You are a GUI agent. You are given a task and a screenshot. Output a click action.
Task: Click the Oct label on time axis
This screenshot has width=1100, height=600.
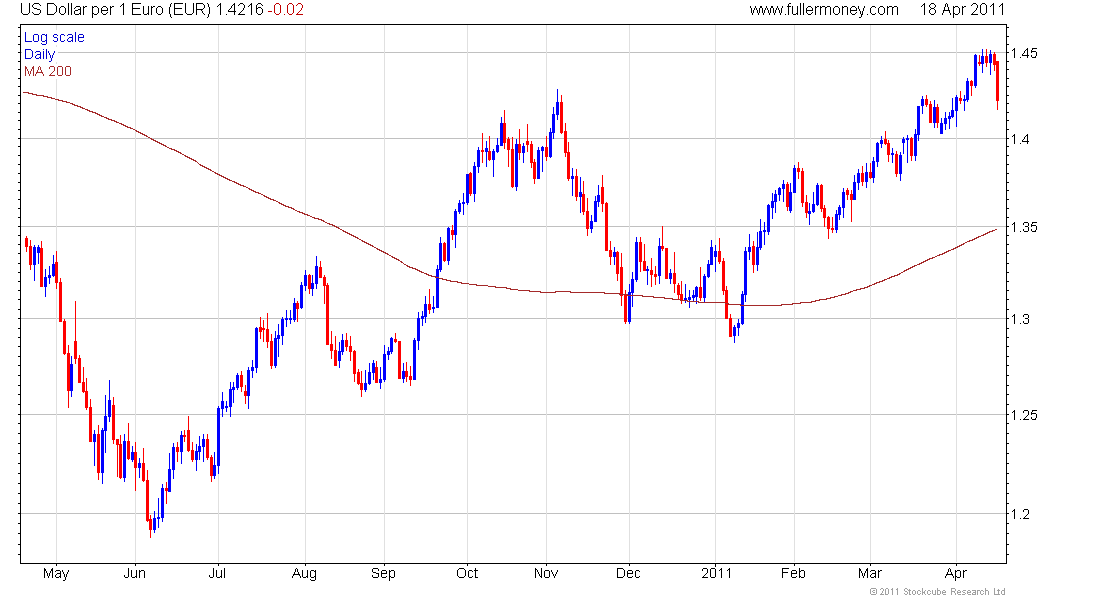point(467,573)
